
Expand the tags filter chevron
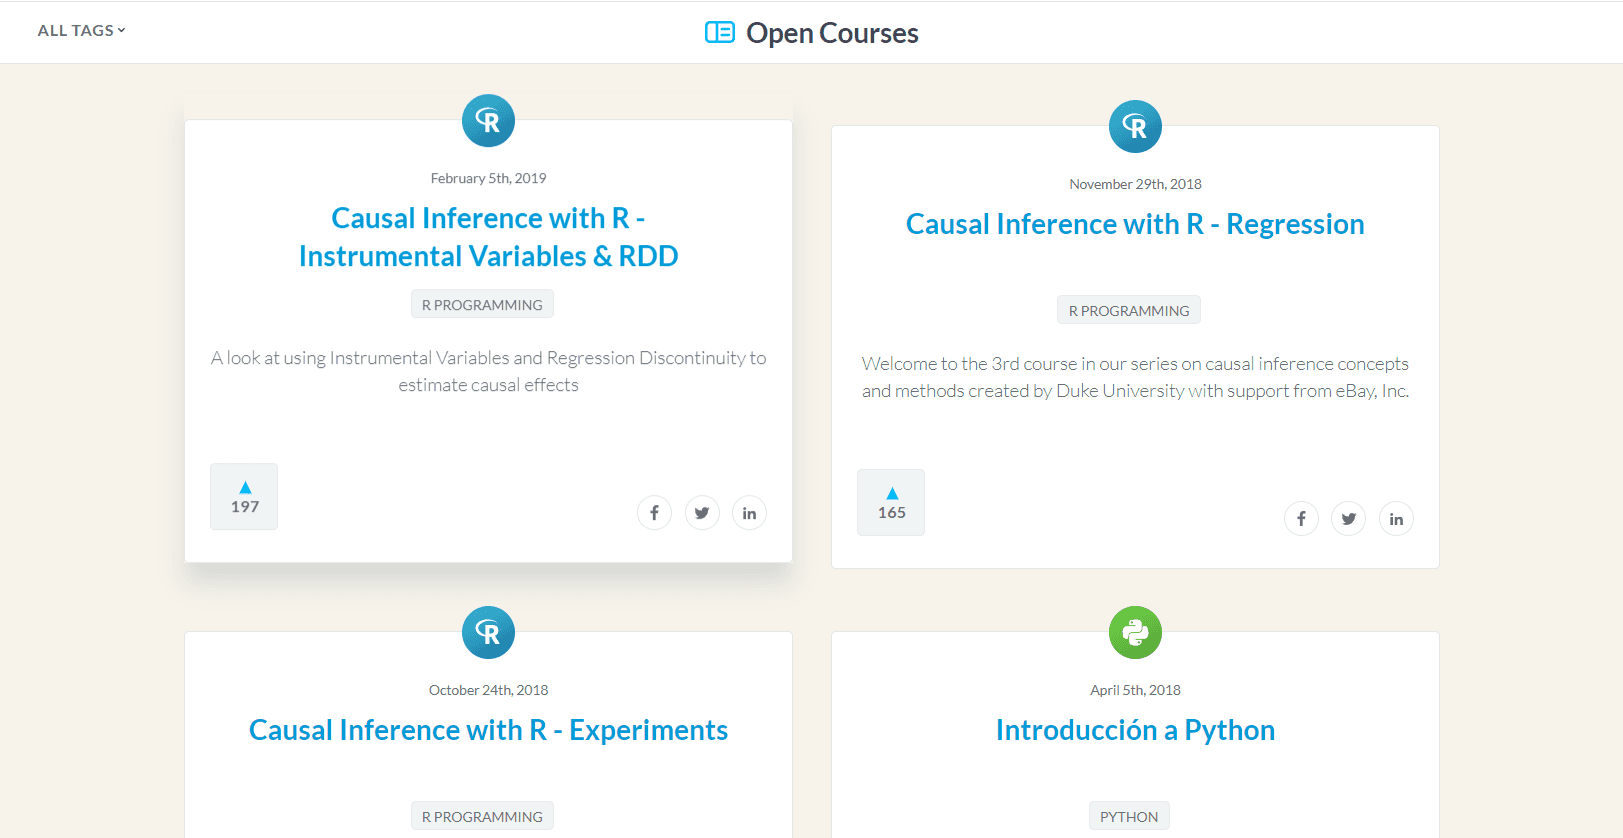coord(121,30)
